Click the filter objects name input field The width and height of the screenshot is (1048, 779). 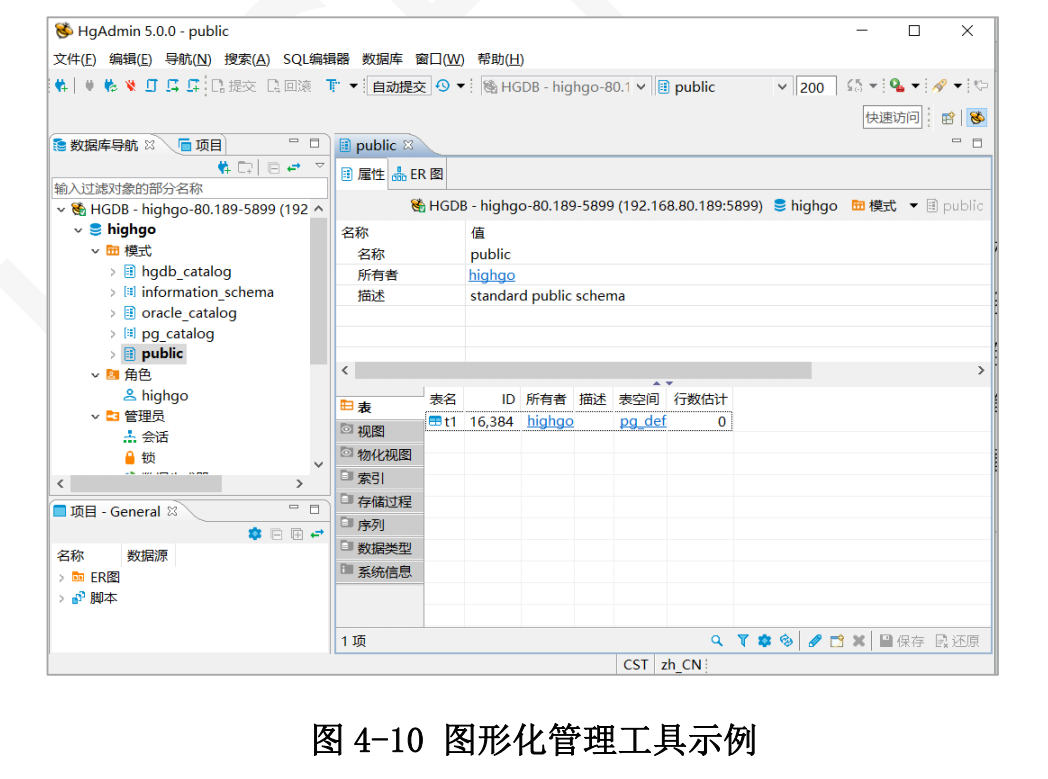pos(189,188)
